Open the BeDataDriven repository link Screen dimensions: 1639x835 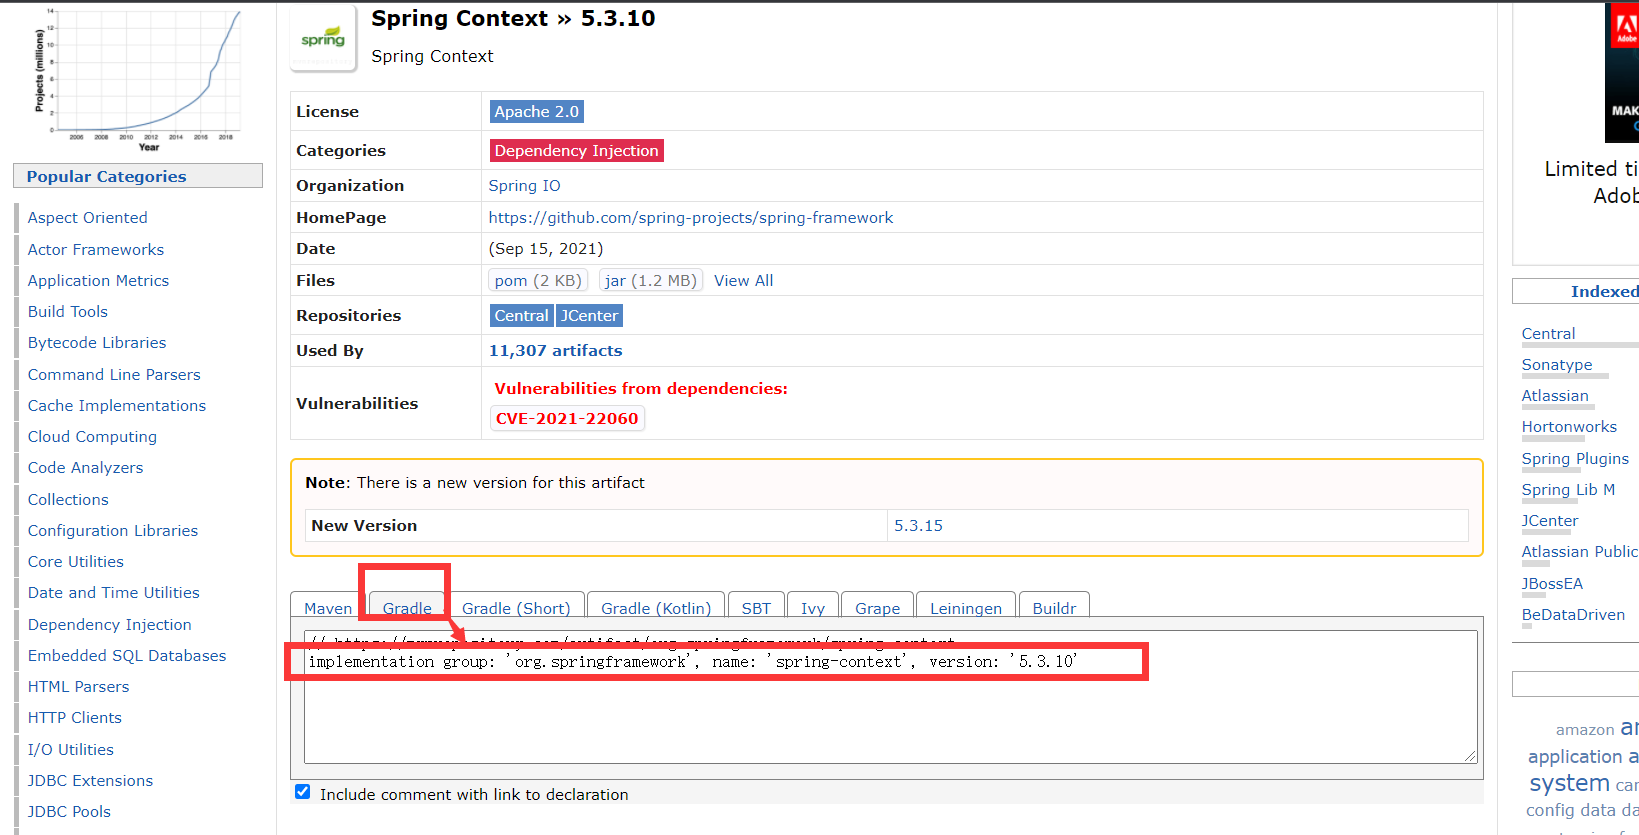[1574, 615]
